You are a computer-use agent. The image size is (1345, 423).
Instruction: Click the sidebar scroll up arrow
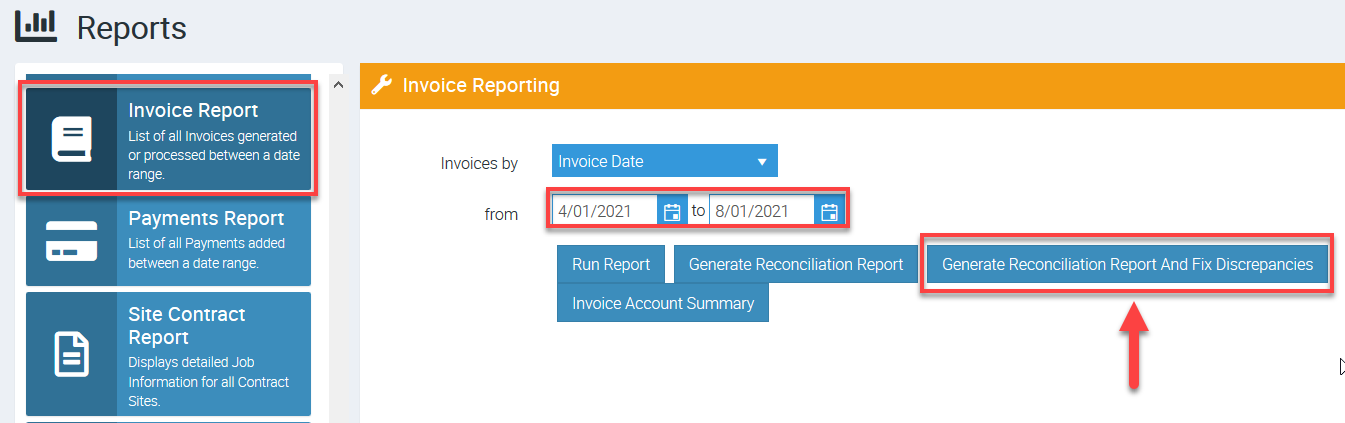(337, 85)
